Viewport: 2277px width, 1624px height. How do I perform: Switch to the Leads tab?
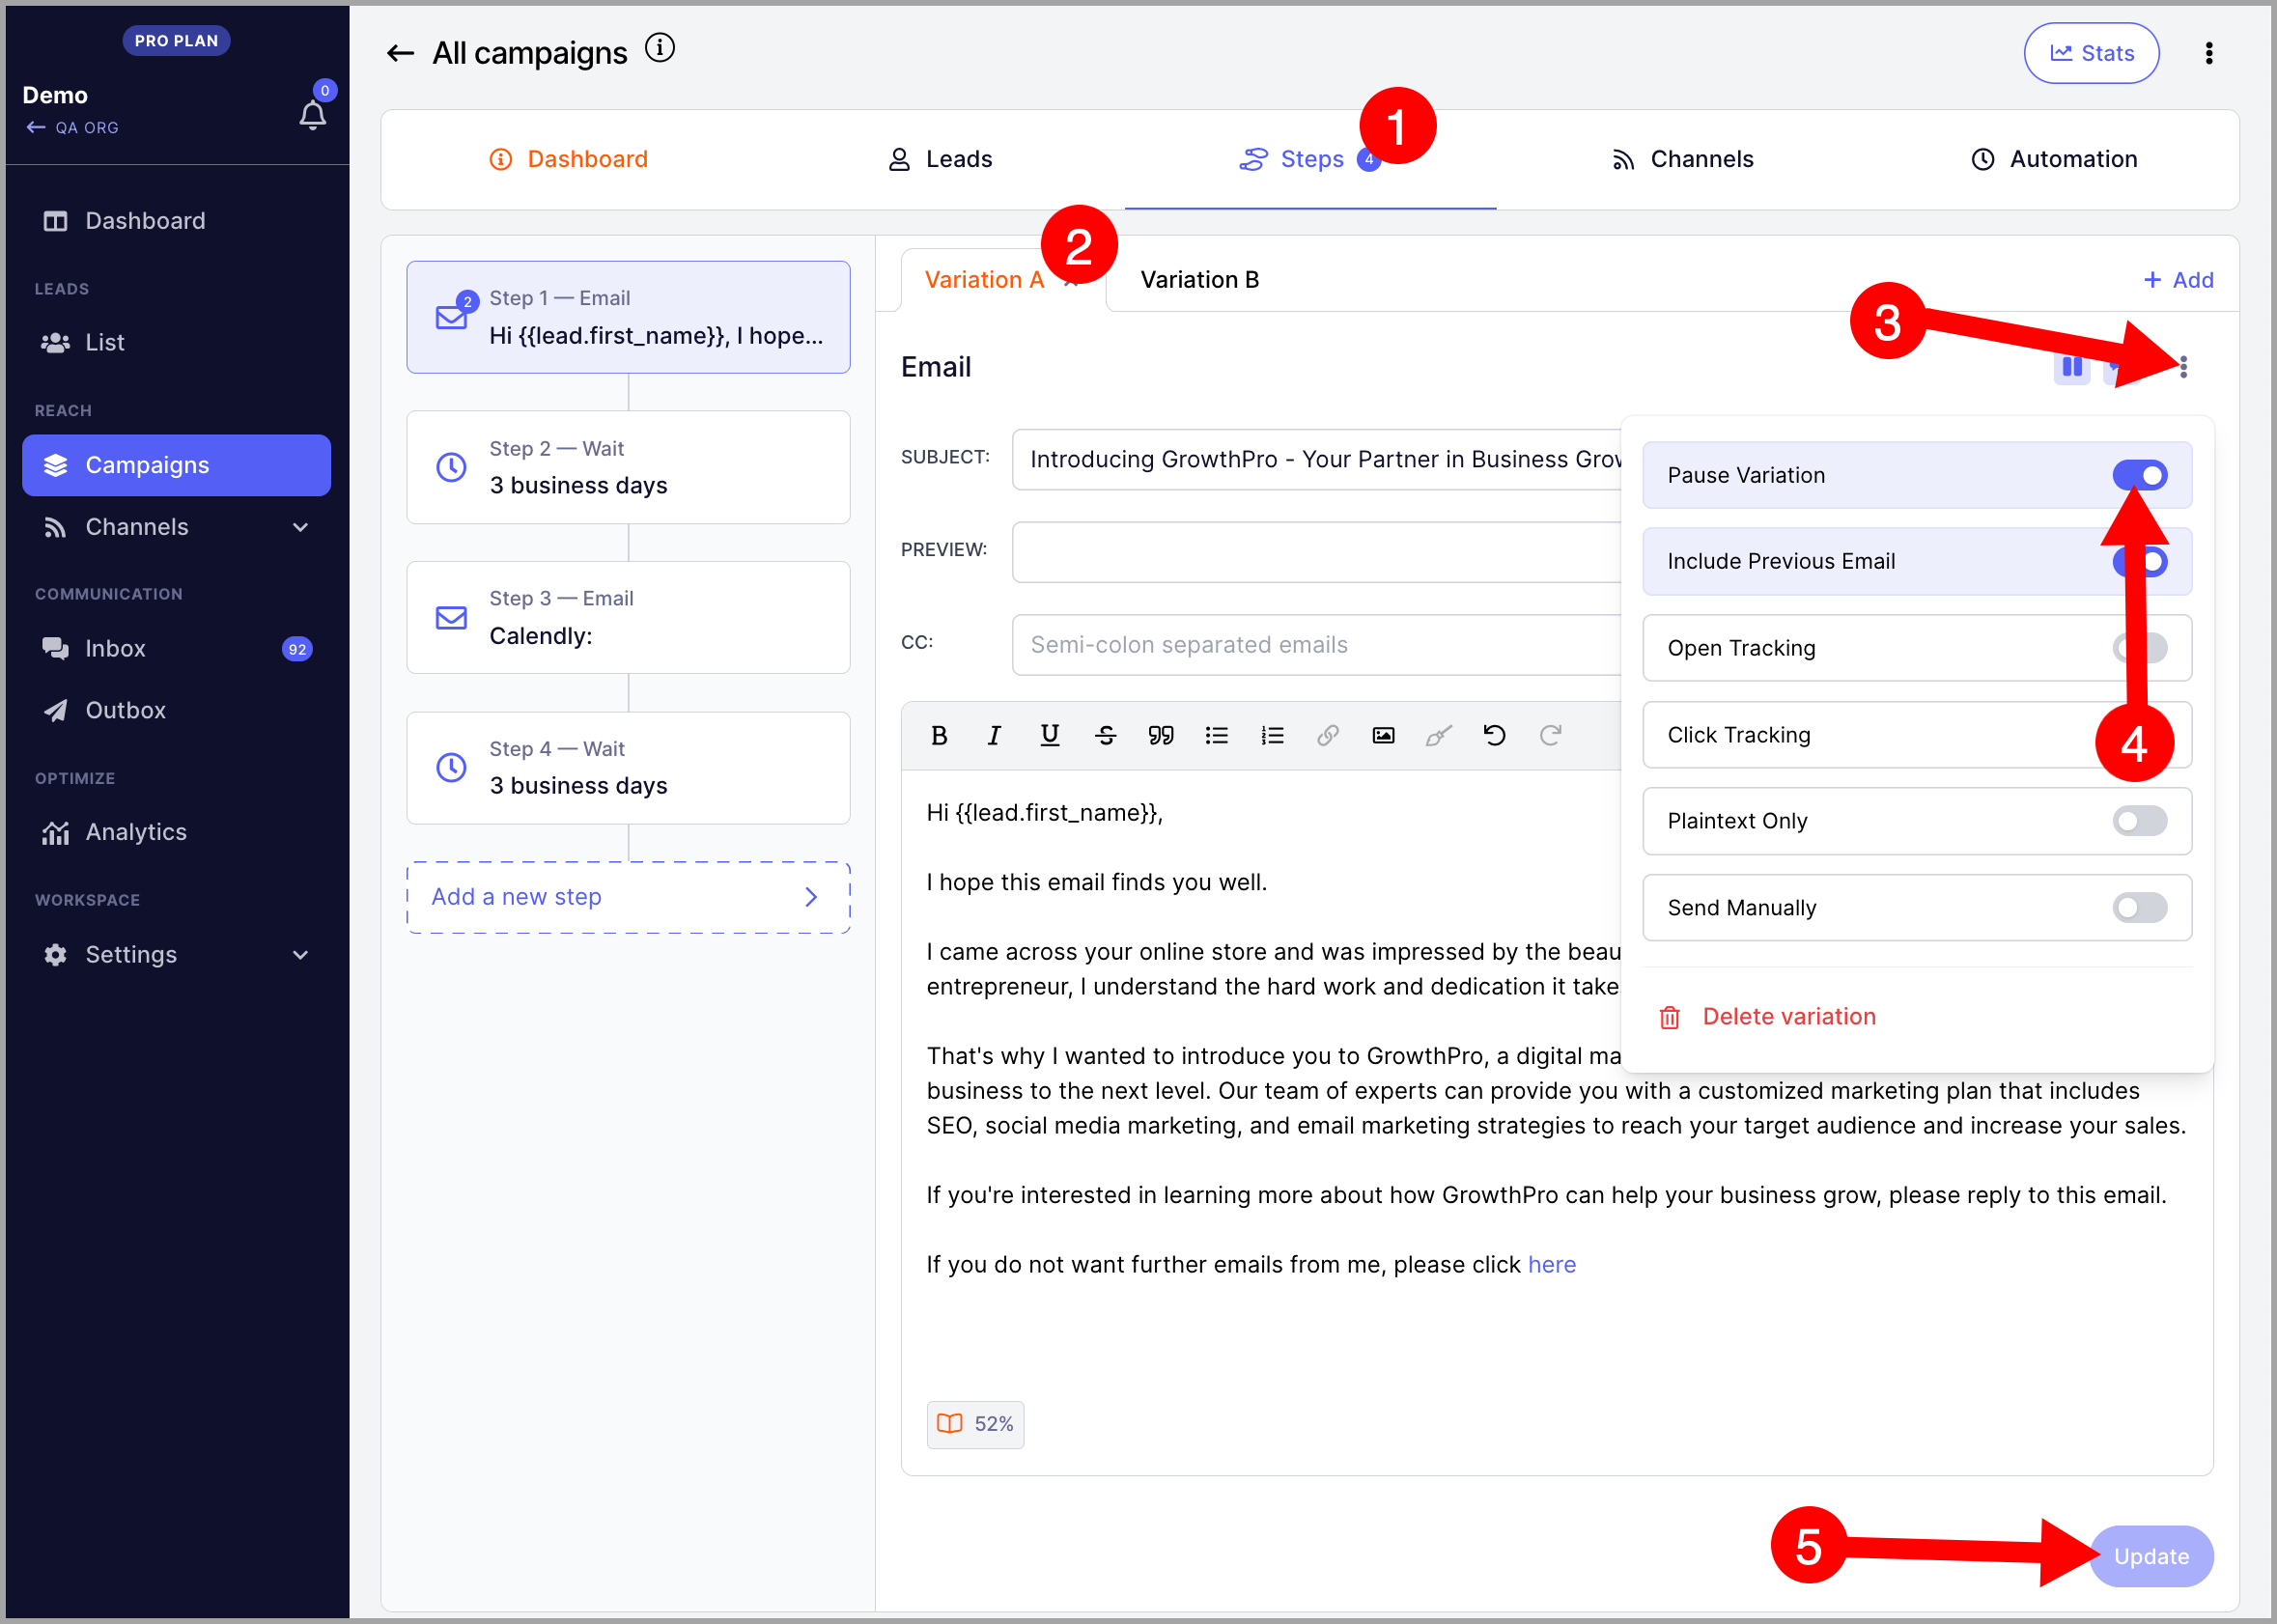[x=940, y=160]
